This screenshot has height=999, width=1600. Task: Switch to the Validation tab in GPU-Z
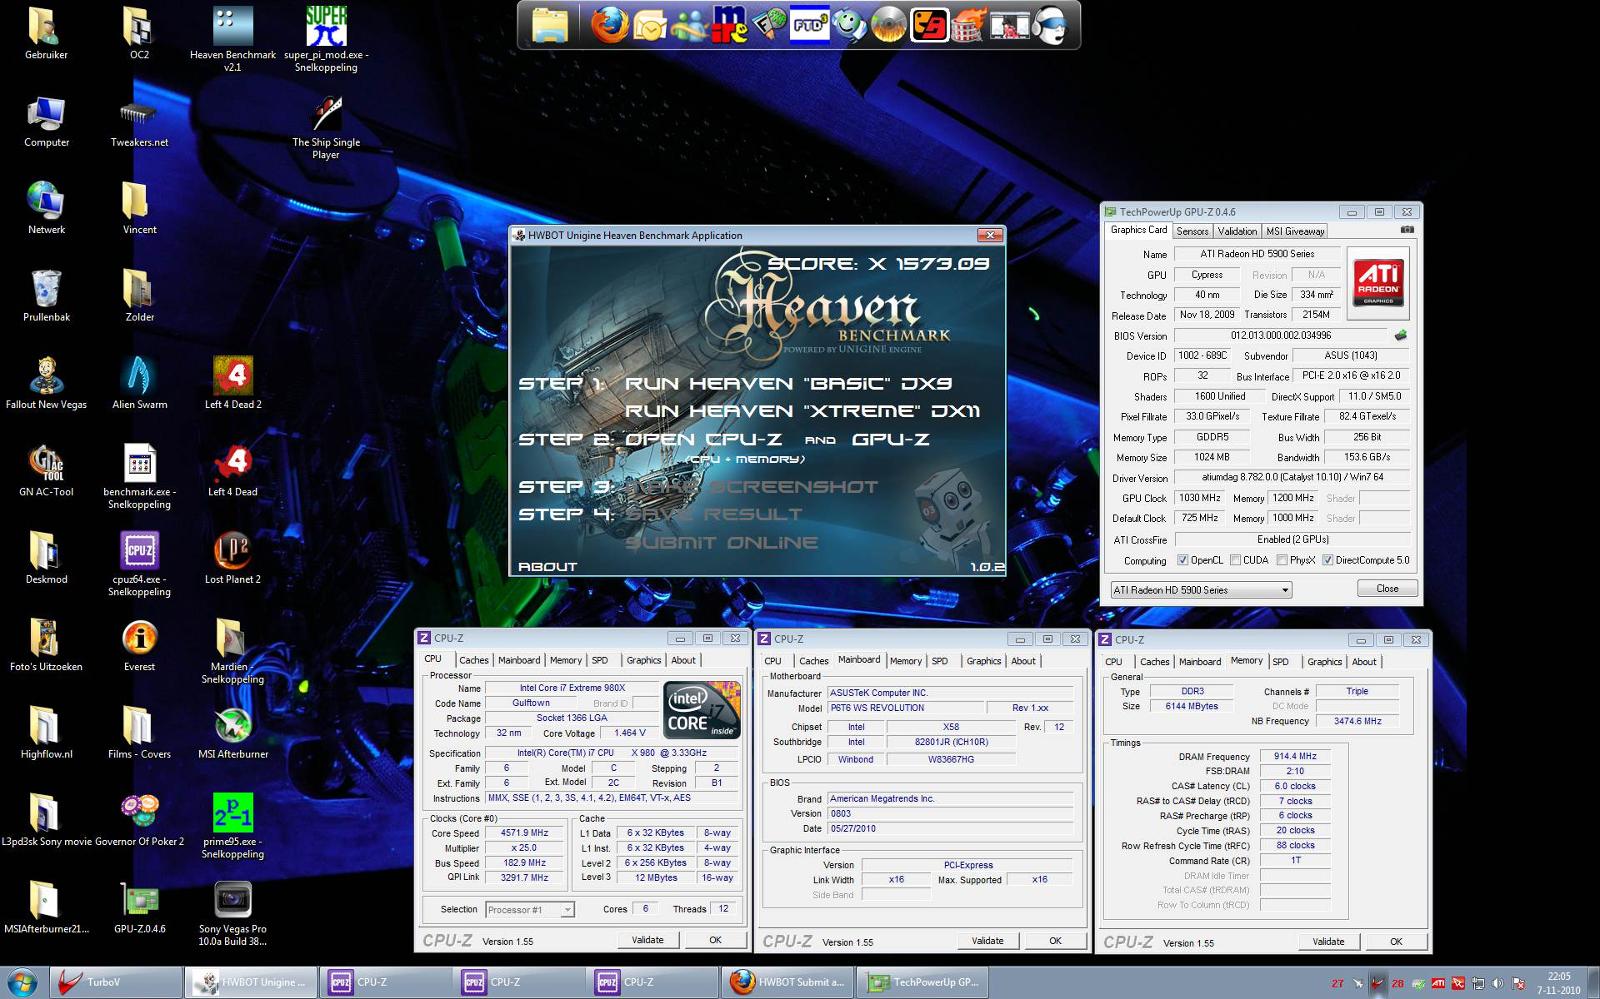pyautogui.click(x=1237, y=231)
